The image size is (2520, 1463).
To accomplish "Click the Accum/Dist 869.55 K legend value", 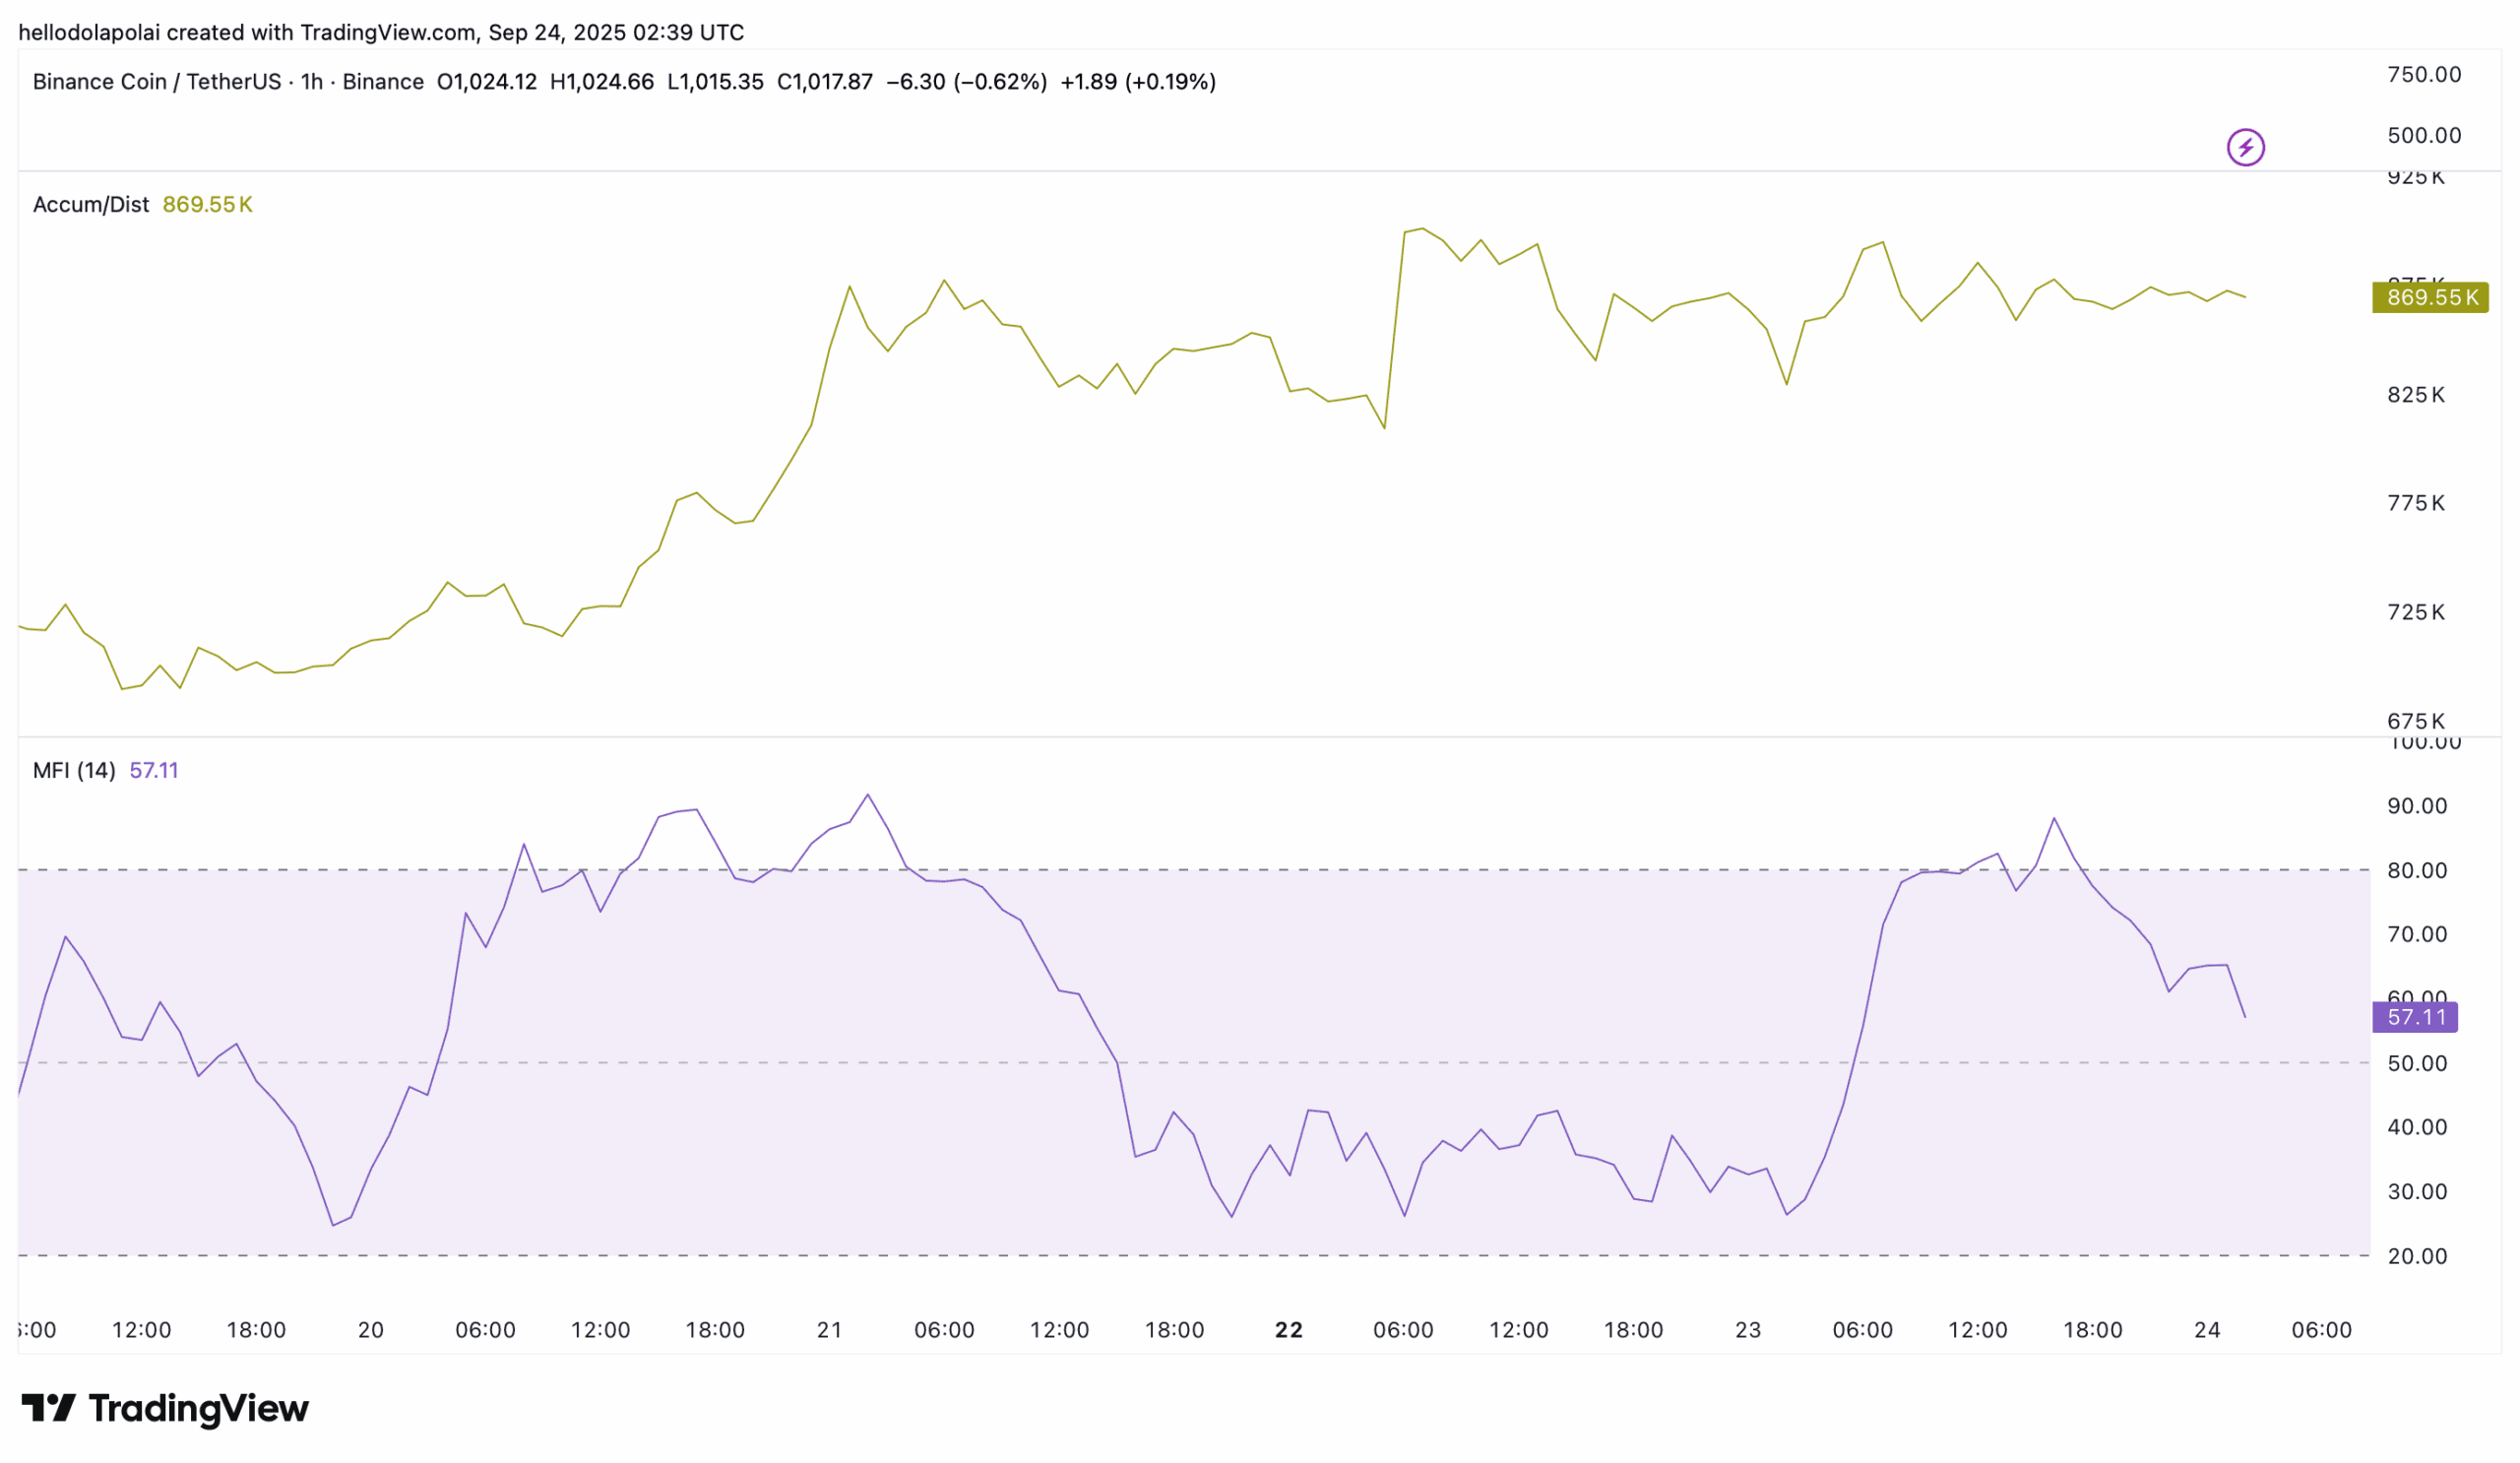I will pos(207,205).
